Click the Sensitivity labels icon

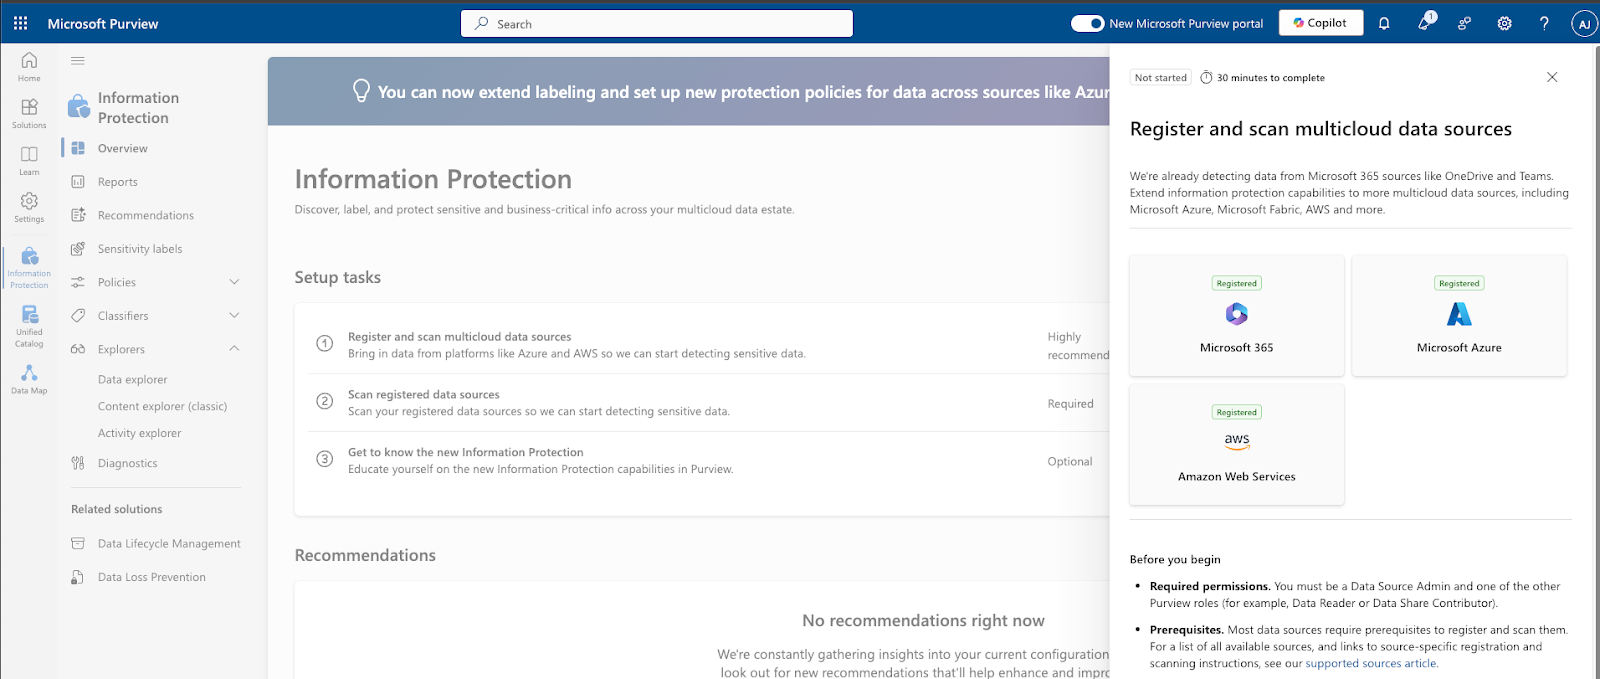coord(78,249)
